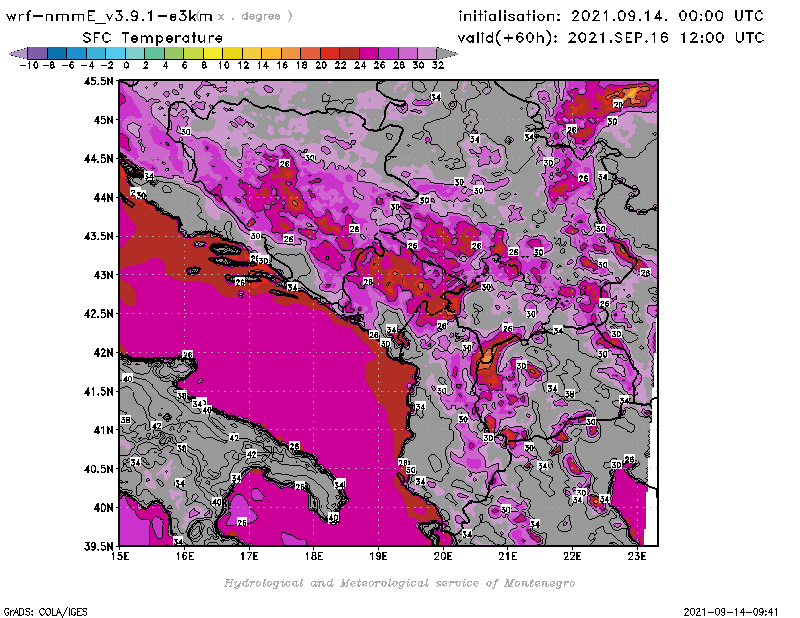Viewport: 800px width, 618px height.
Task: Click the 'wrf-nmmE_v3.9.1-e3km' model label
Action: tap(109, 16)
